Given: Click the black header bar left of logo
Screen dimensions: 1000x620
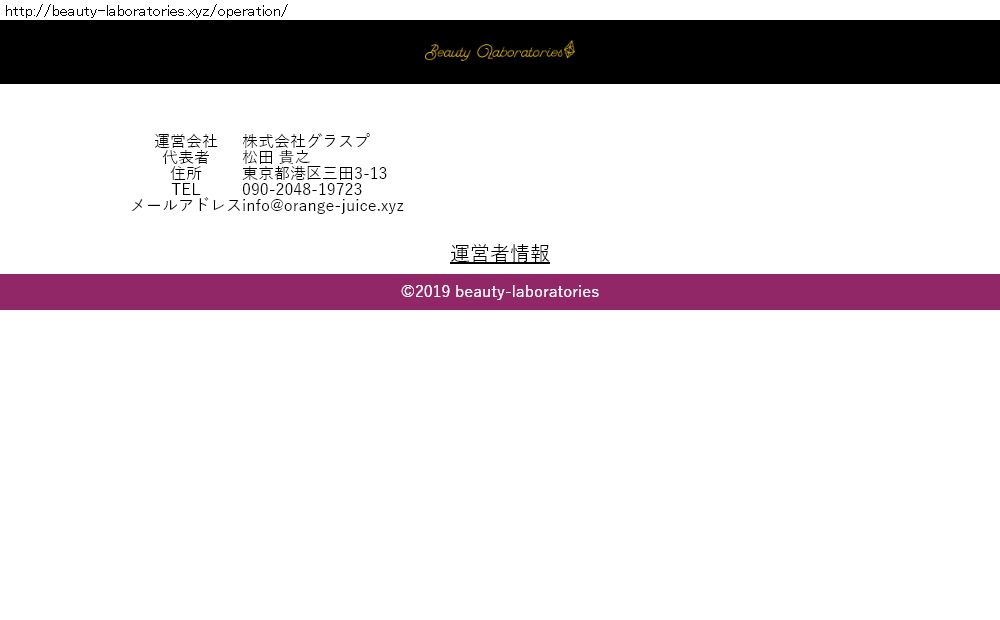Looking at the screenshot, I should [200, 52].
